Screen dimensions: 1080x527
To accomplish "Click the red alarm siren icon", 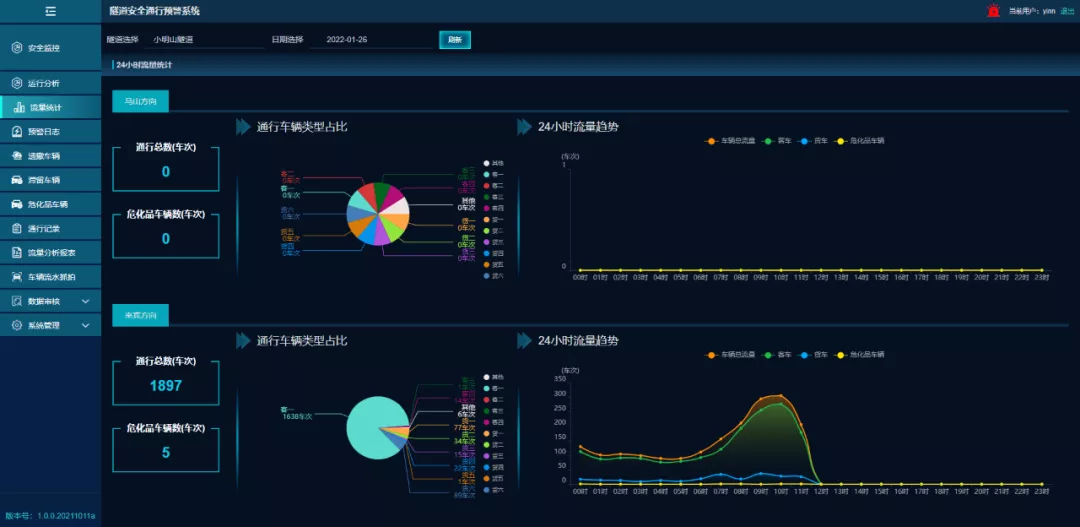I will (993, 11).
